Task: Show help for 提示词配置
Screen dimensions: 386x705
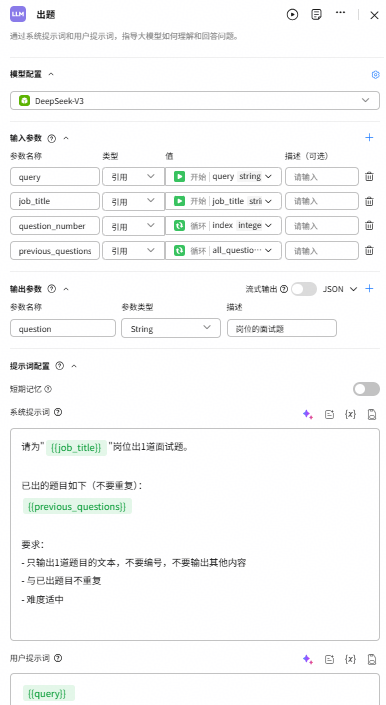Action: [x=60, y=366]
